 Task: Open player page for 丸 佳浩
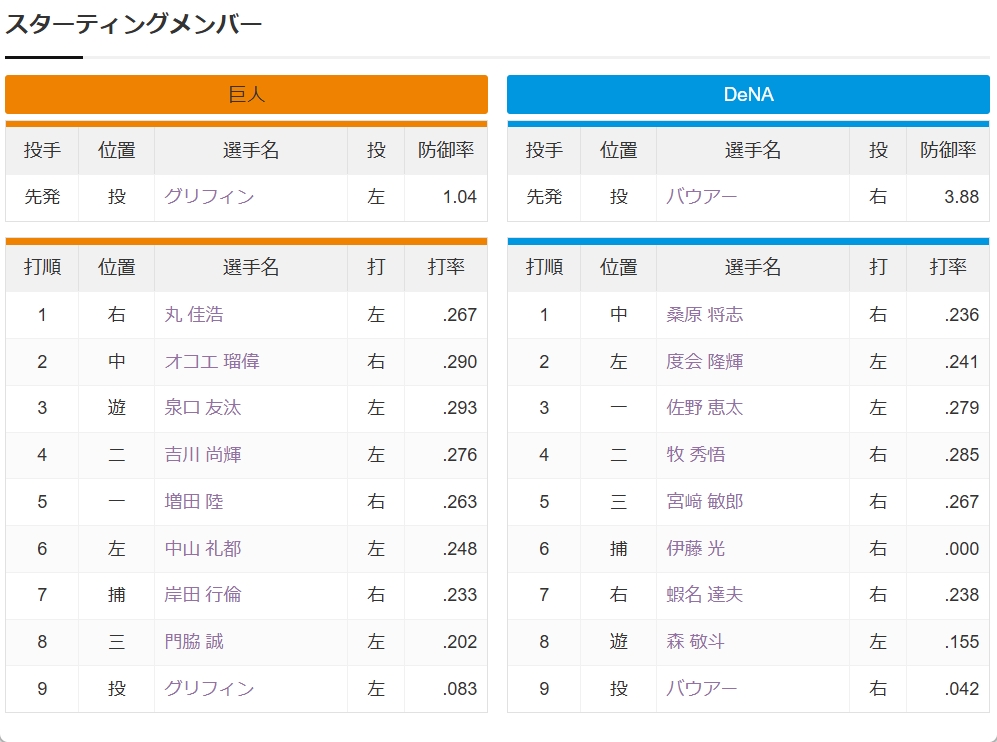[x=194, y=315]
